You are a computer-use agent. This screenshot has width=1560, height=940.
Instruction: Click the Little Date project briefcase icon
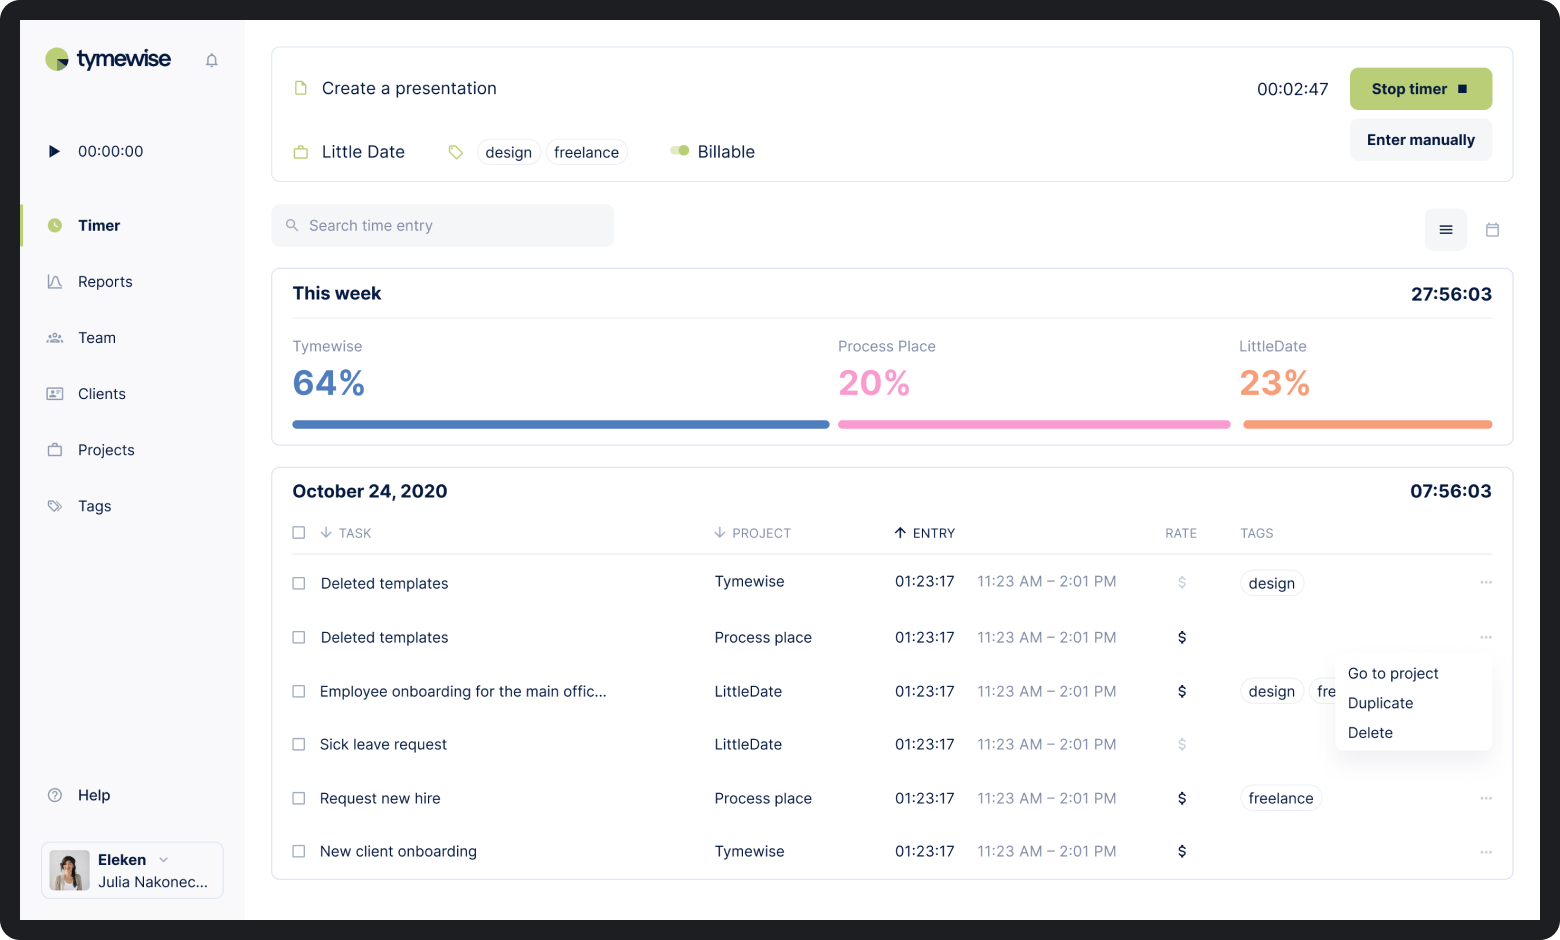click(x=300, y=152)
